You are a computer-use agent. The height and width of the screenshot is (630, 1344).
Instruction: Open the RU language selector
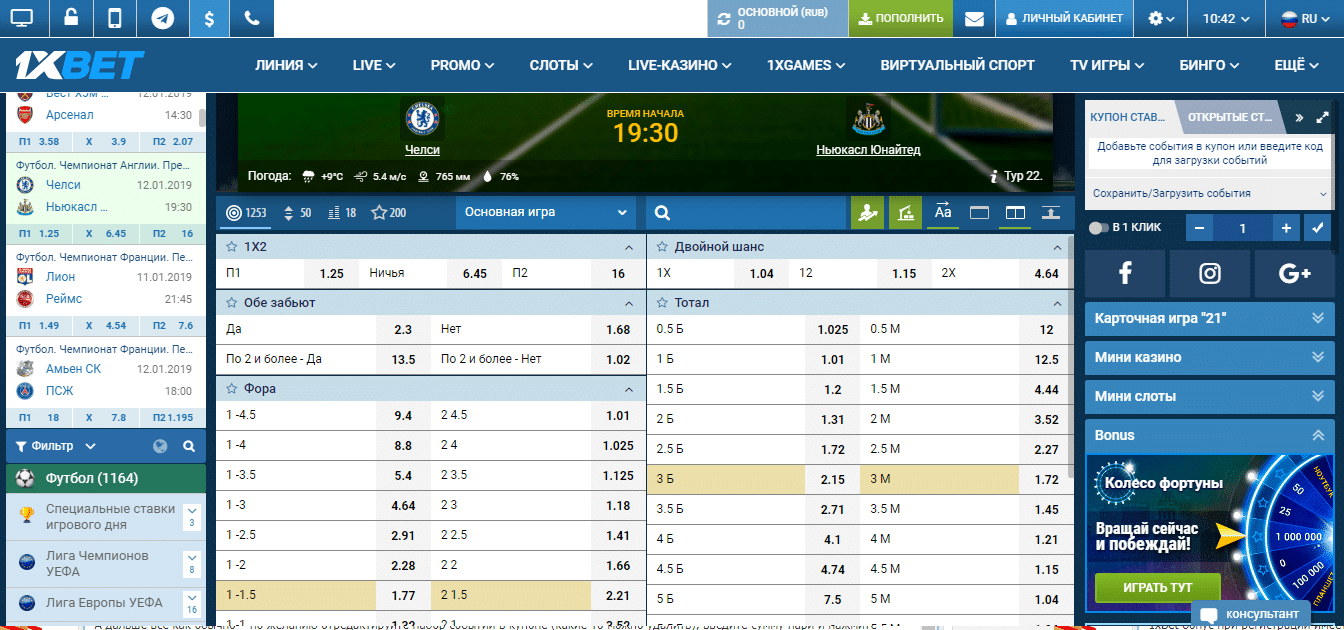click(x=1305, y=18)
